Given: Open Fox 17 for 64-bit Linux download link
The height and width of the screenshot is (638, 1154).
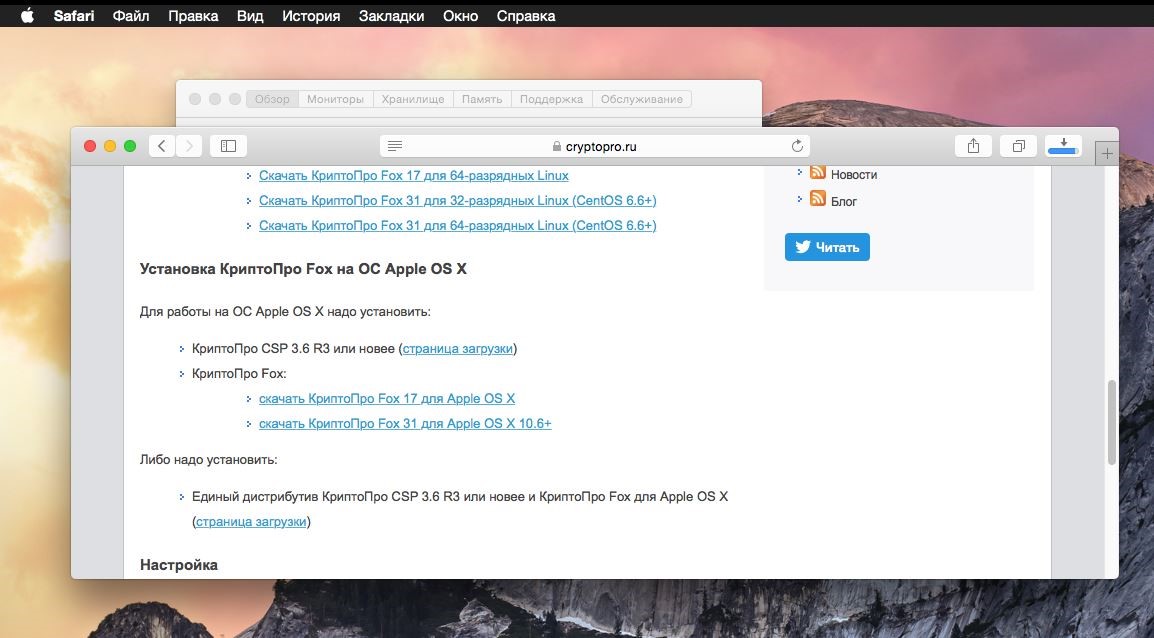Looking at the screenshot, I should click(414, 175).
